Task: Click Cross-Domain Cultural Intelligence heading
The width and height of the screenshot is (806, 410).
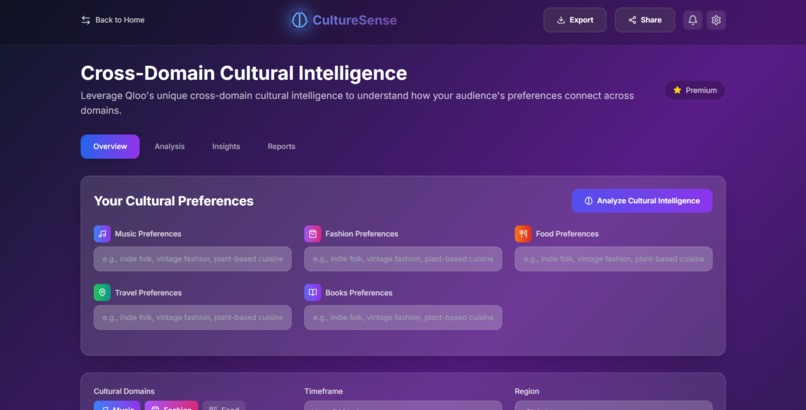Action: (244, 73)
